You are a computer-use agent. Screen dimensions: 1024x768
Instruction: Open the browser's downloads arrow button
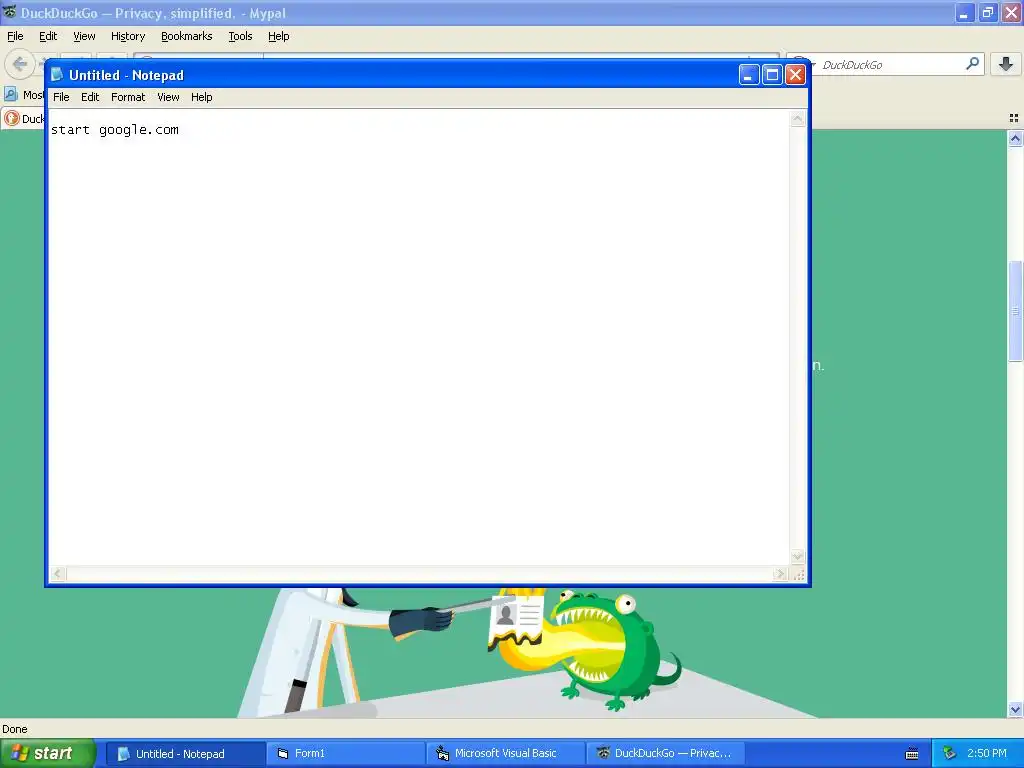point(1006,64)
